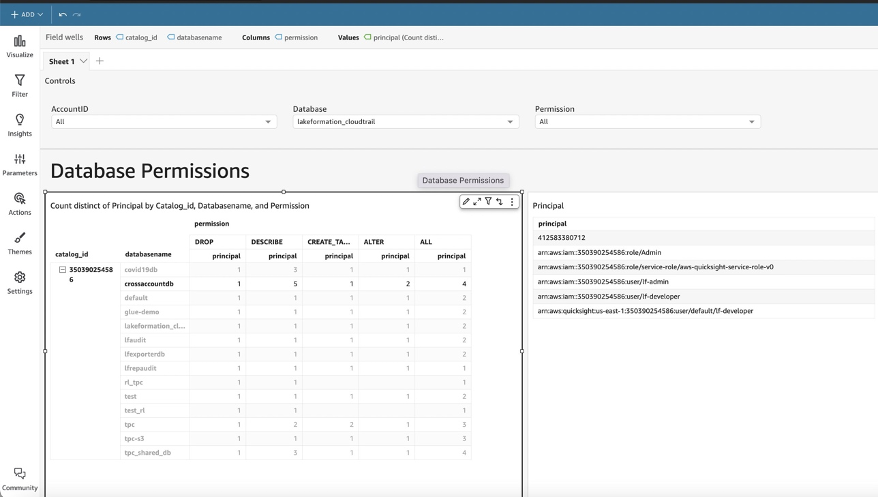
Task: Open the Filter panel in sidebar
Action: click(20, 86)
